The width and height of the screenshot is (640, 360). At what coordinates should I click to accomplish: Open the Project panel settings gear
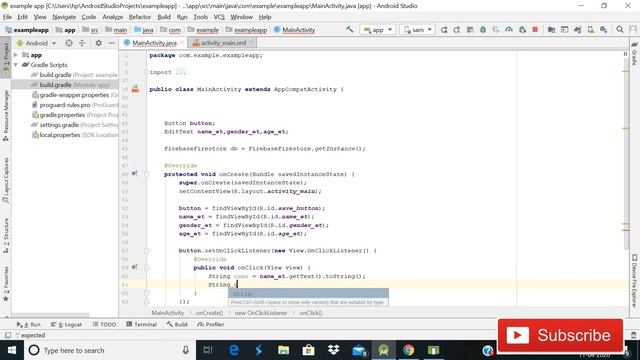click(x=98, y=43)
